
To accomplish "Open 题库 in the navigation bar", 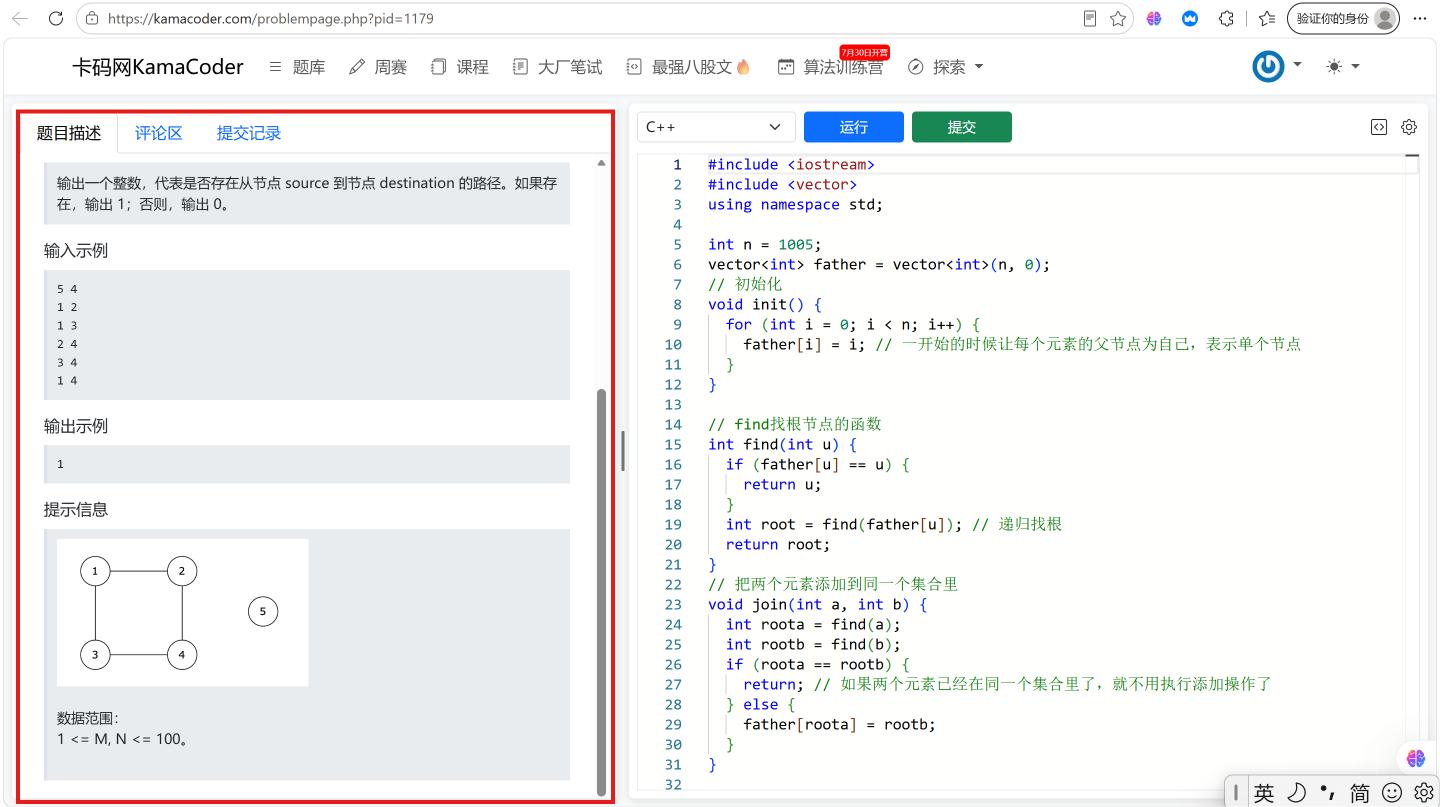I will coord(297,67).
